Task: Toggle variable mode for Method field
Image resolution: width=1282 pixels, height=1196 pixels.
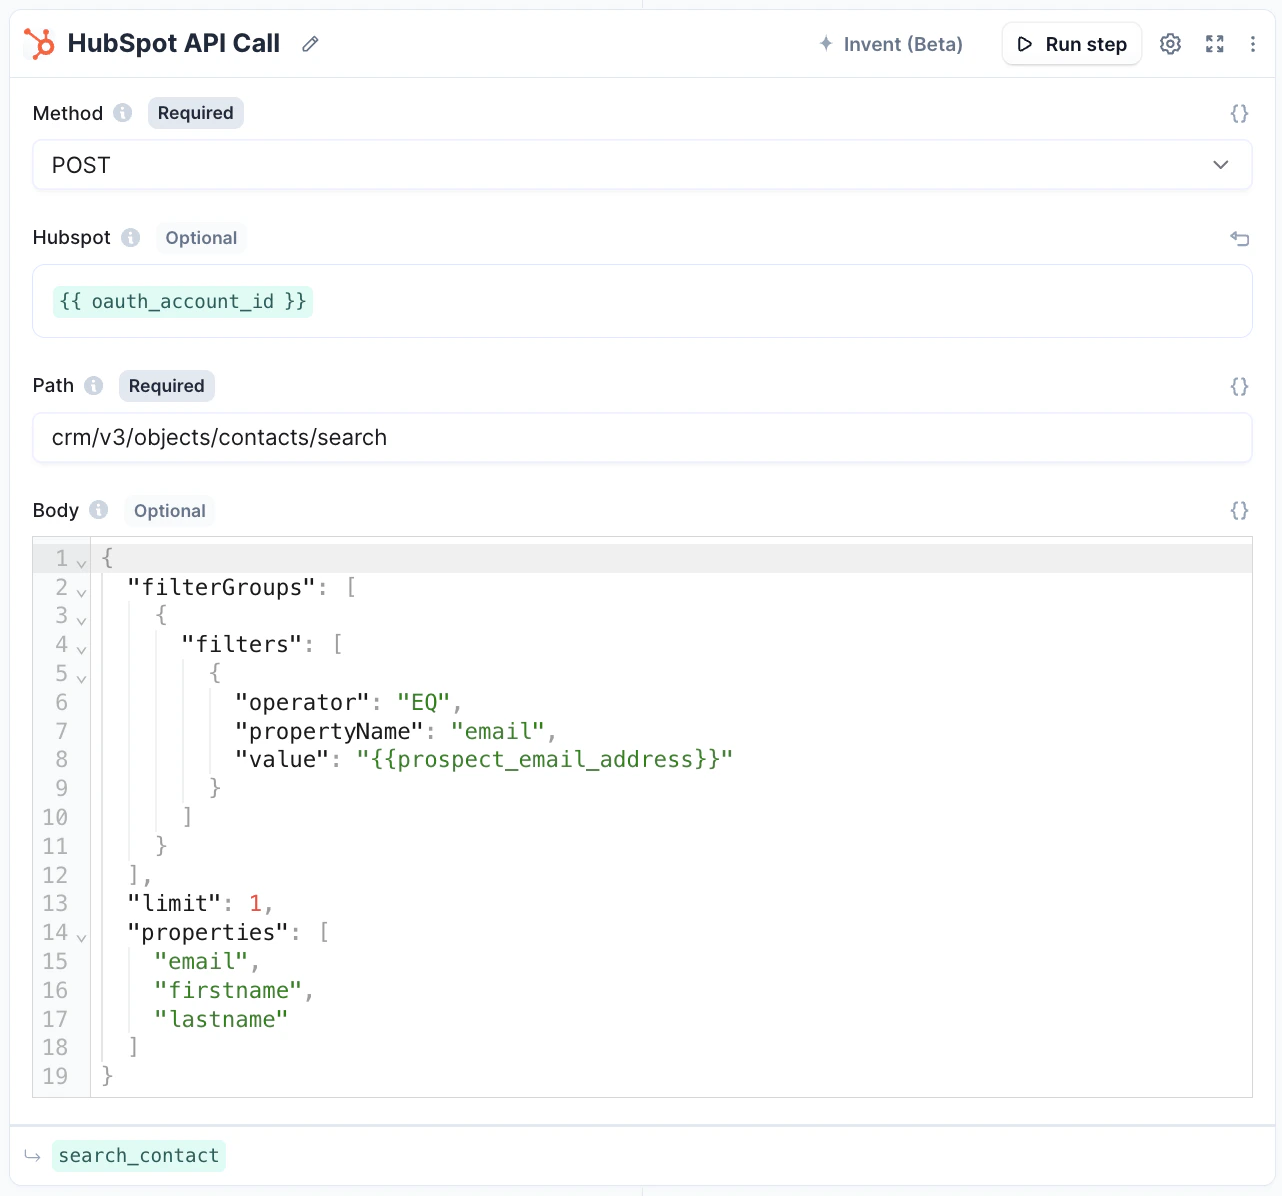Action: 1240,114
